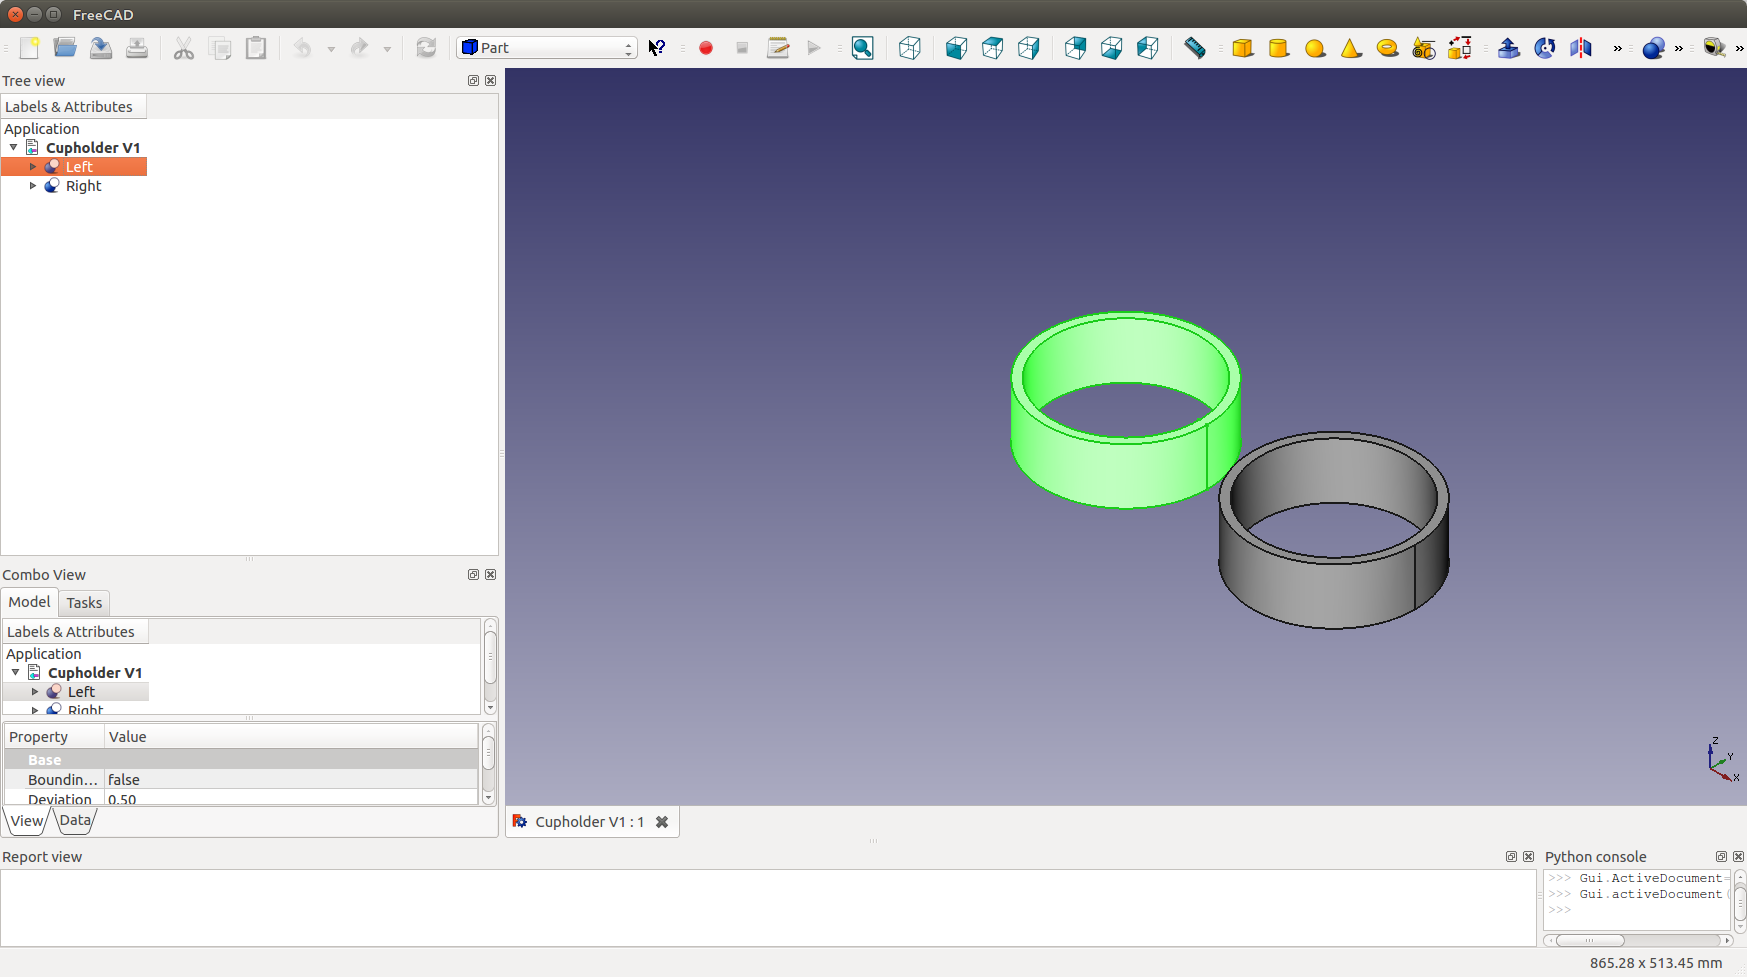Screen dimensions: 1747x977
Task: Switch to the top view
Action: (x=992, y=48)
